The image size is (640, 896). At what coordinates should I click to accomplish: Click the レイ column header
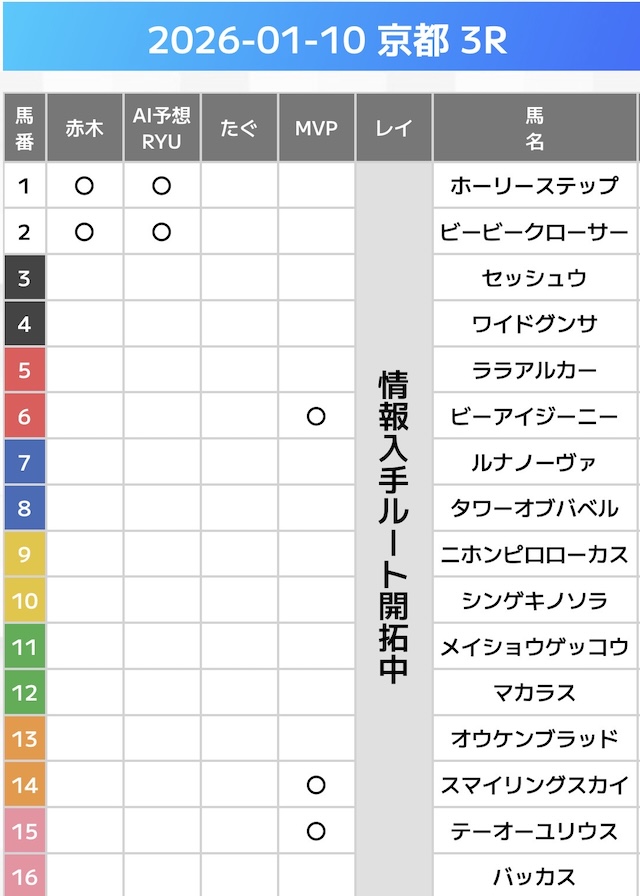393,128
